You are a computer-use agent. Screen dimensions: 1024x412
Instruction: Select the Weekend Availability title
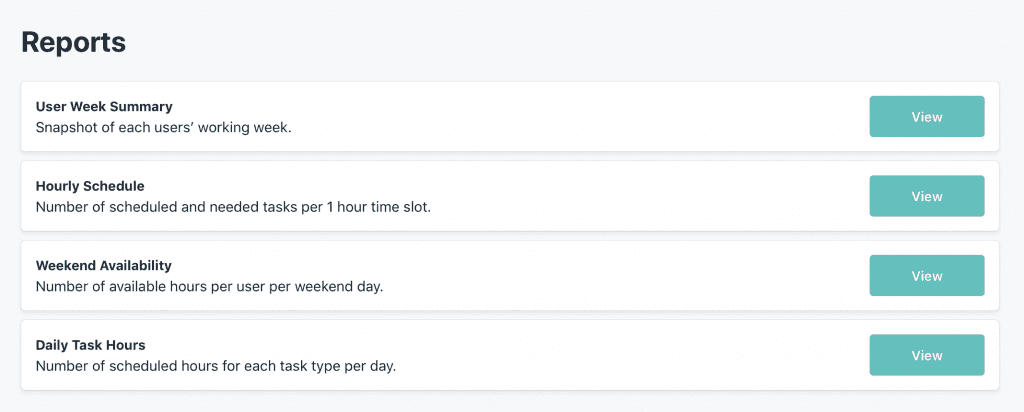tap(104, 265)
